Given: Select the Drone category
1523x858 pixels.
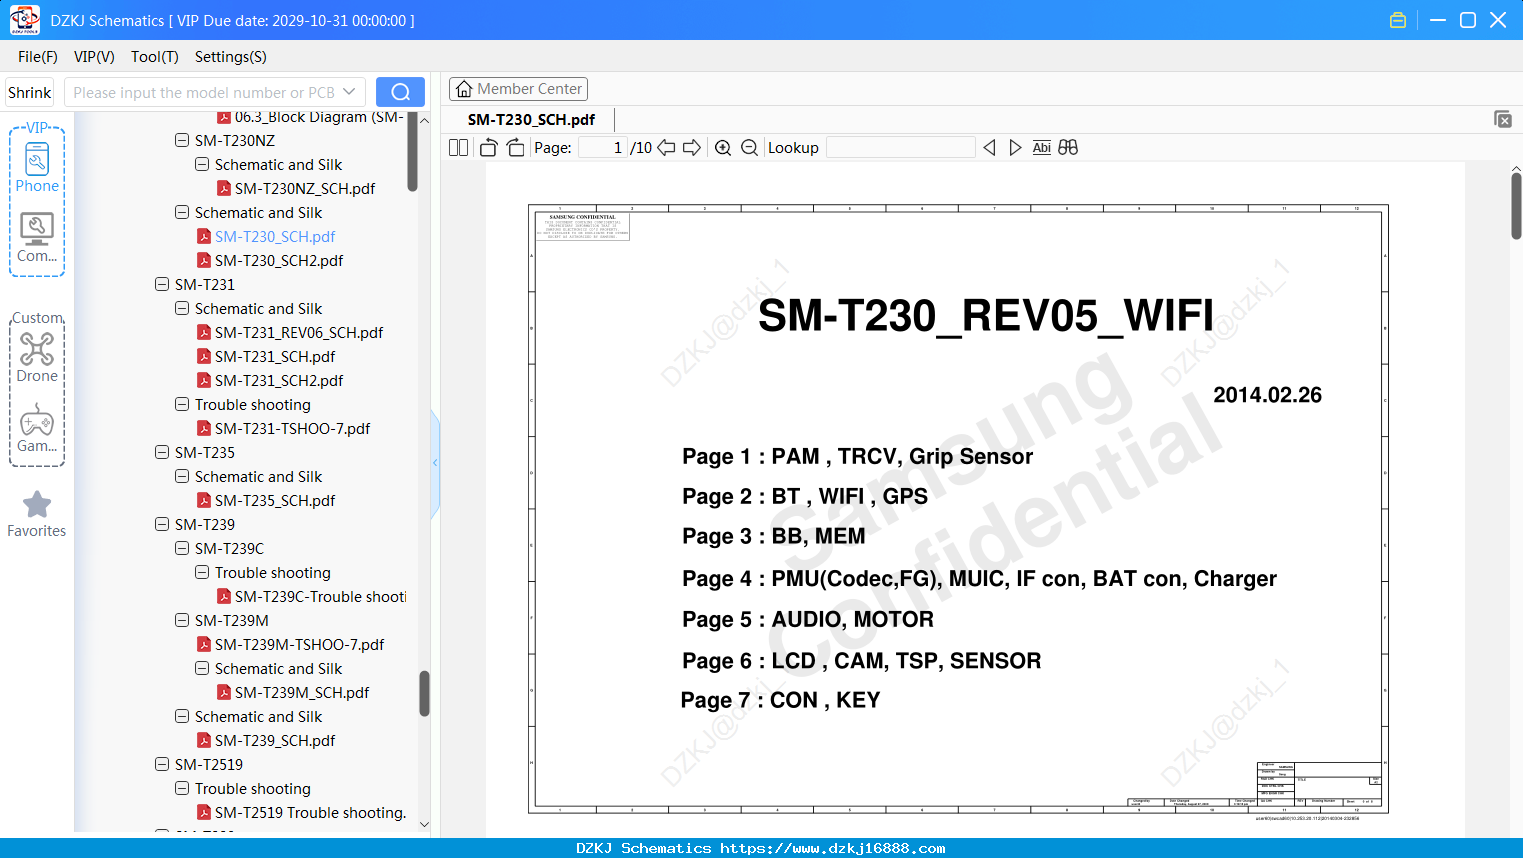Looking at the screenshot, I should click(x=37, y=357).
